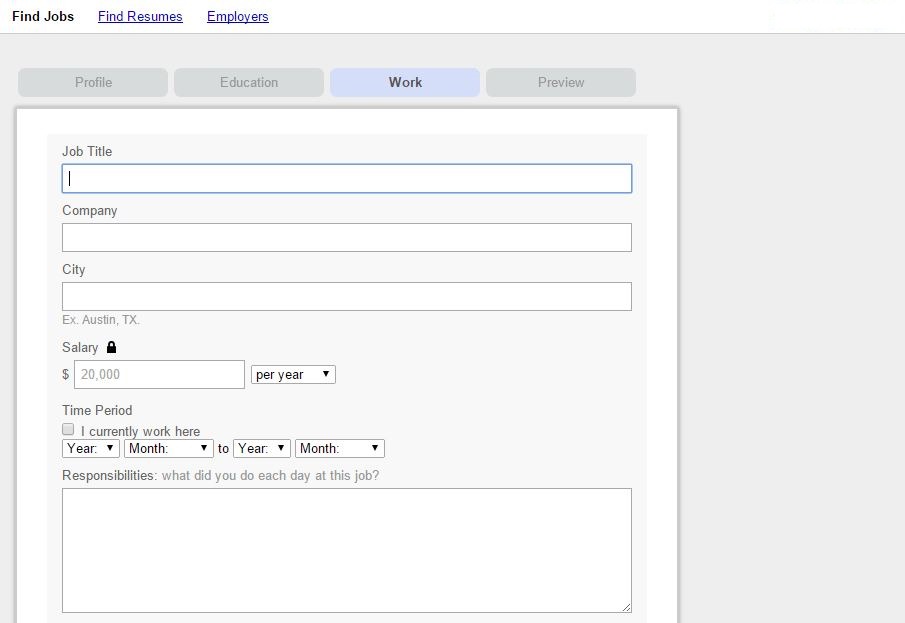Open the 'per year' salary period dropdown
The height and width of the screenshot is (623, 905).
pos(293,374)
